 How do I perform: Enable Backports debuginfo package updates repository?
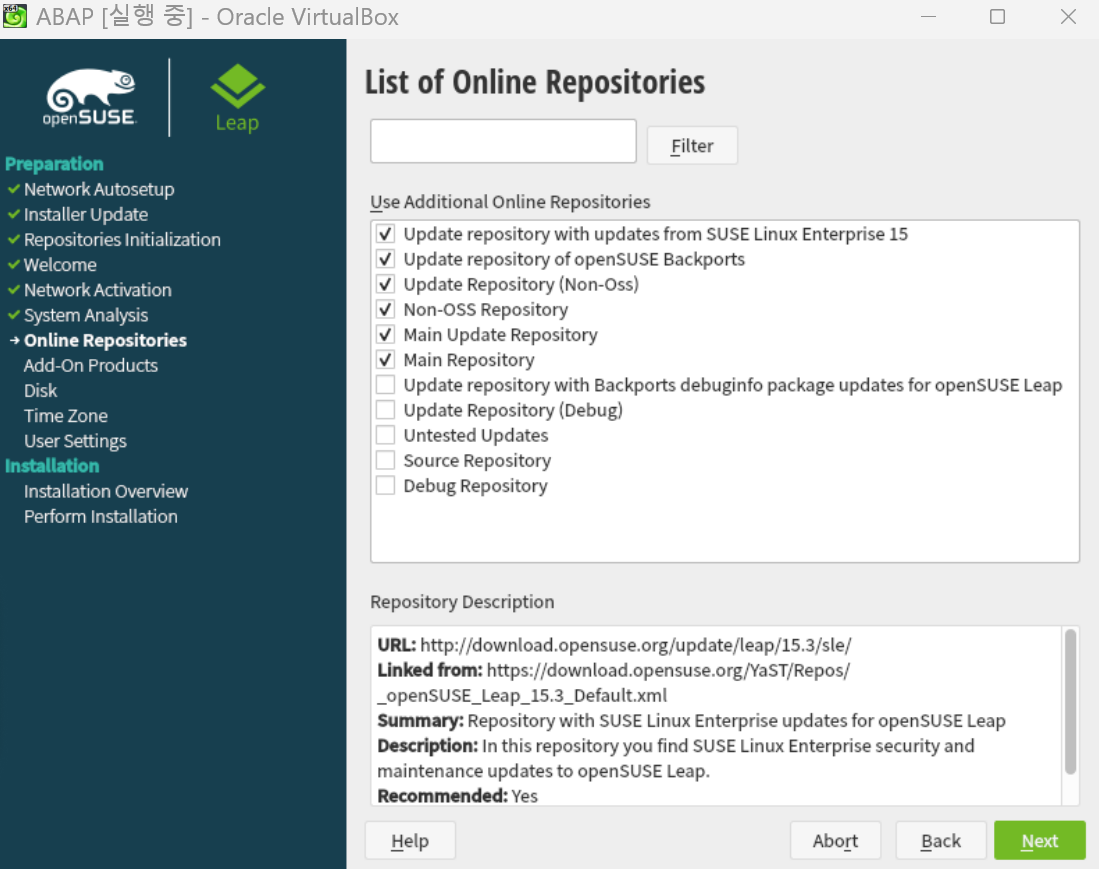(385, 385)
